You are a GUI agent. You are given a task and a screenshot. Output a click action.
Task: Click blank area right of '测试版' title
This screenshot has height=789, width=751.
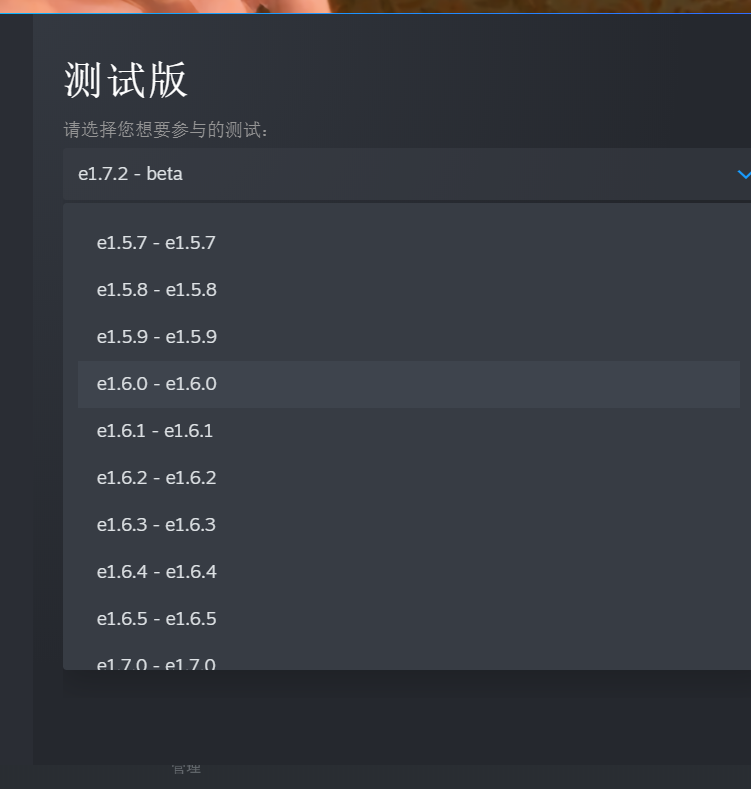468,80
